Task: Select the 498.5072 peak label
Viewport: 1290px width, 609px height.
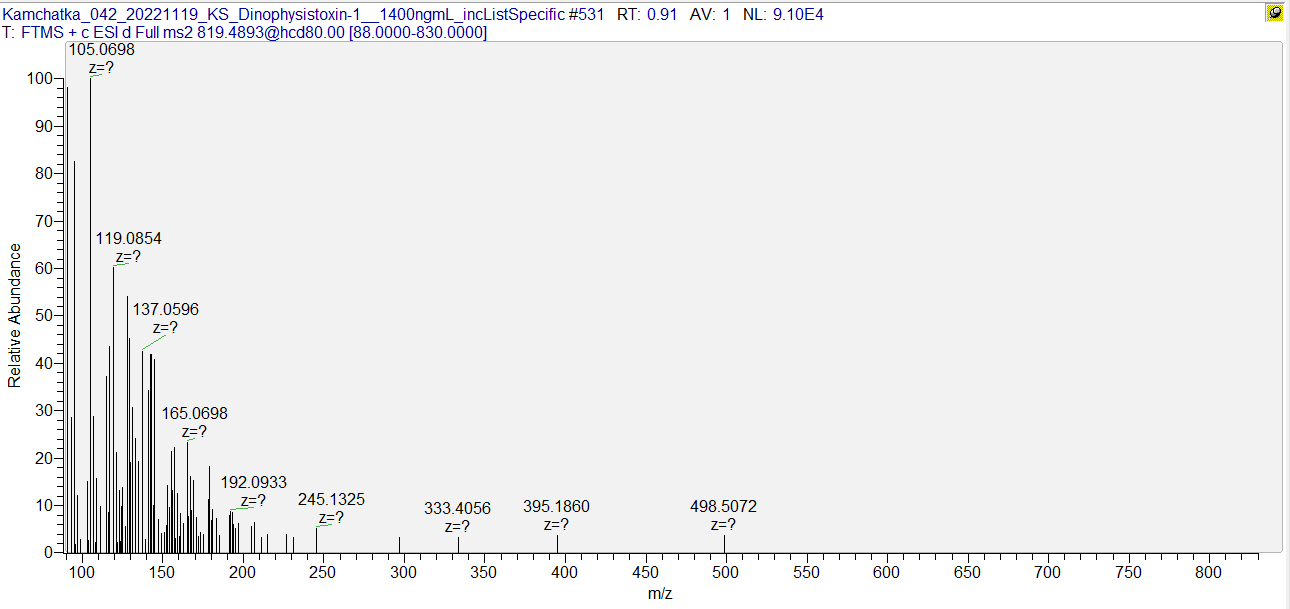Action: coord(723,507)
